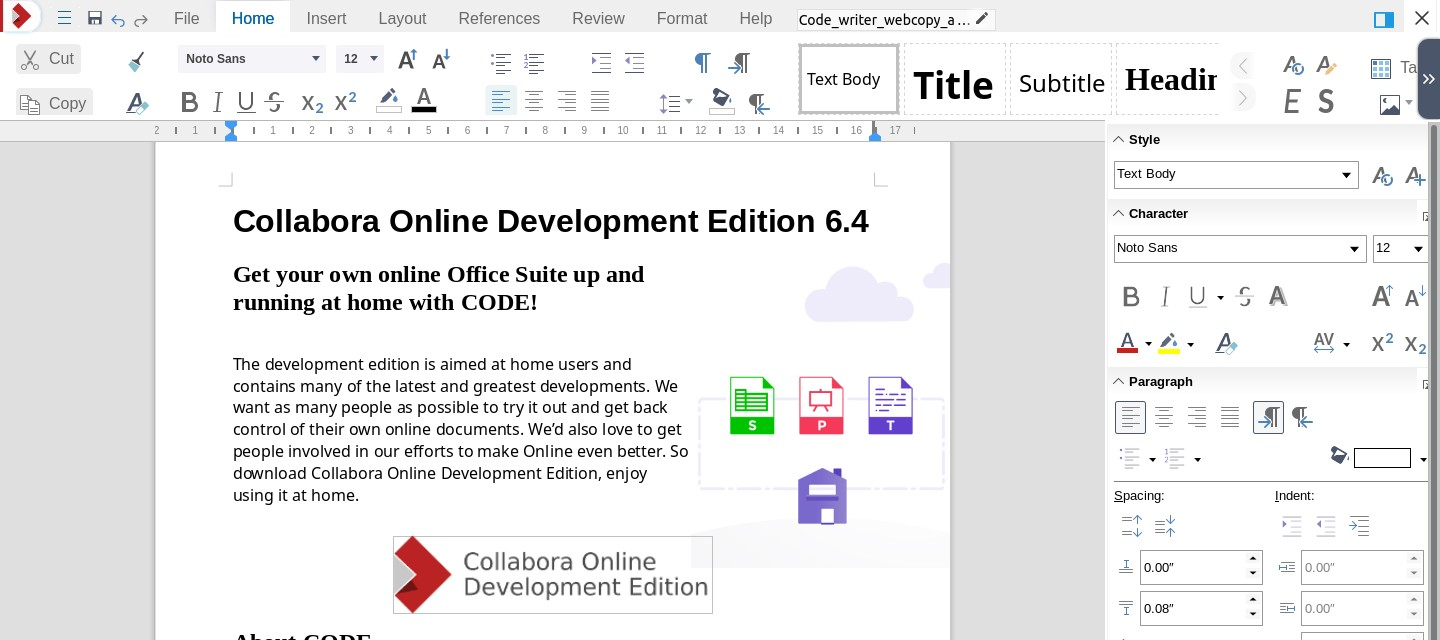Click the Cut button in the toolbar
1440x640 pixels.
click(48, 59)
